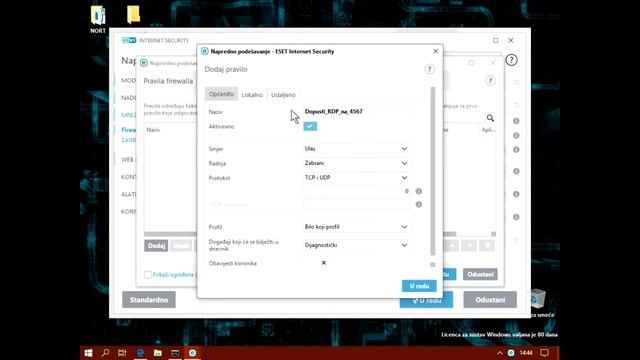640x360 pixels.
Task: Switch to the Lokalno tab
Action: point(252,94)
